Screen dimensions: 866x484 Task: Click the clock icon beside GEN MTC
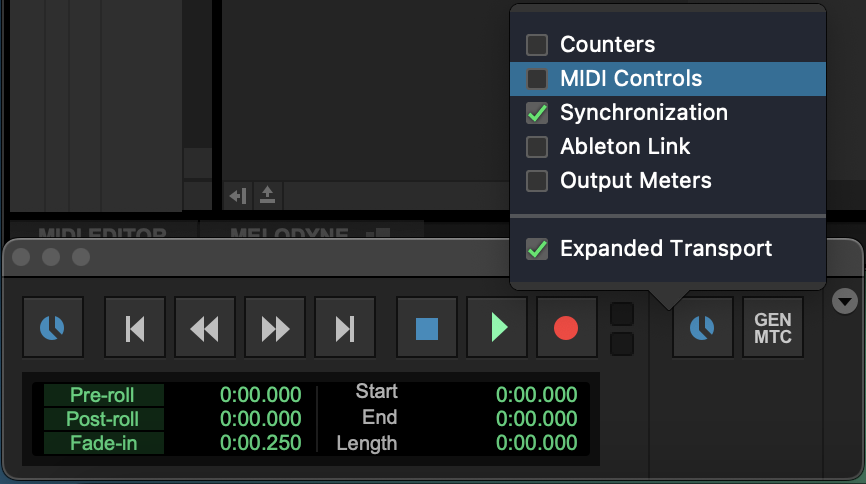click(703, 328)
